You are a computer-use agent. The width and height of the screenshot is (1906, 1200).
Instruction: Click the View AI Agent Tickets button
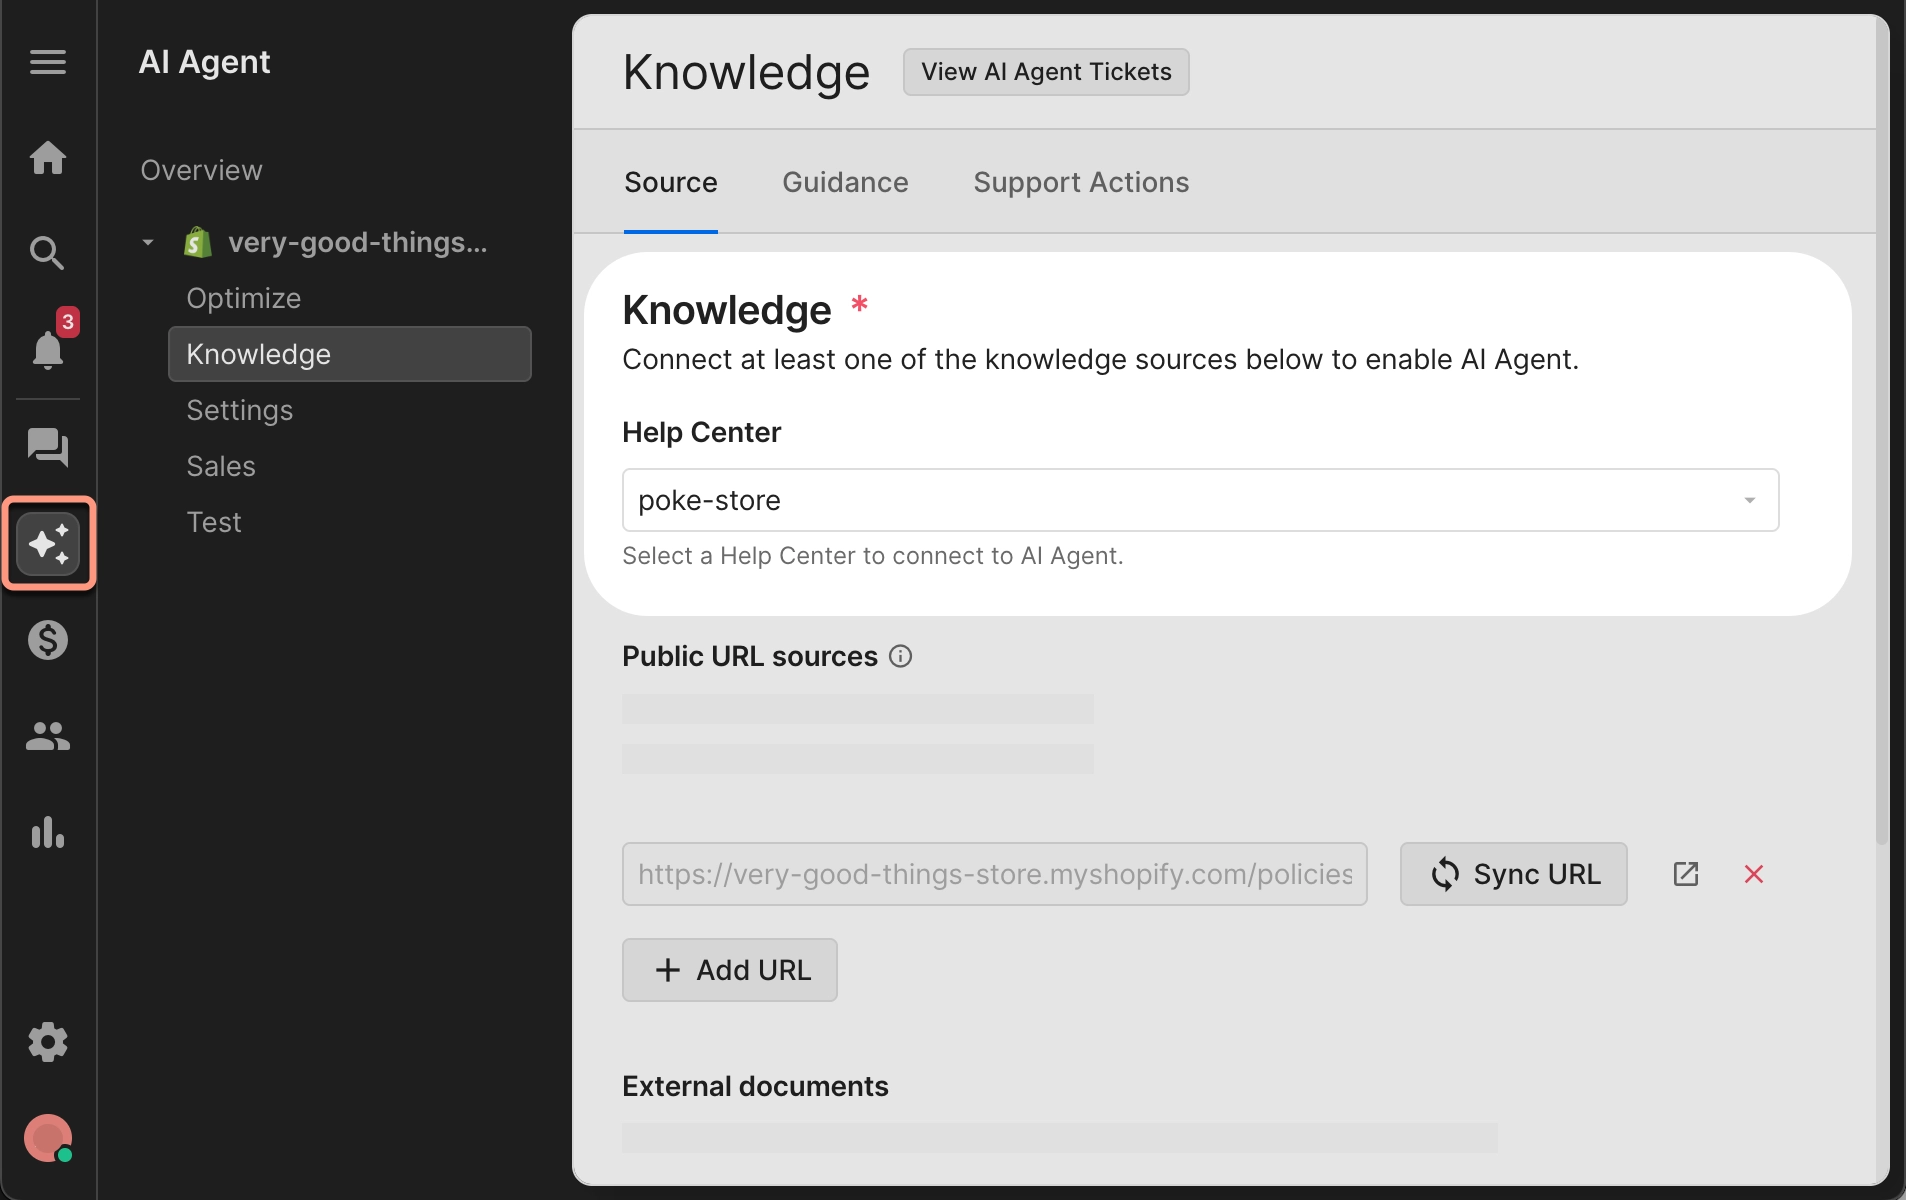[1045, 71]
